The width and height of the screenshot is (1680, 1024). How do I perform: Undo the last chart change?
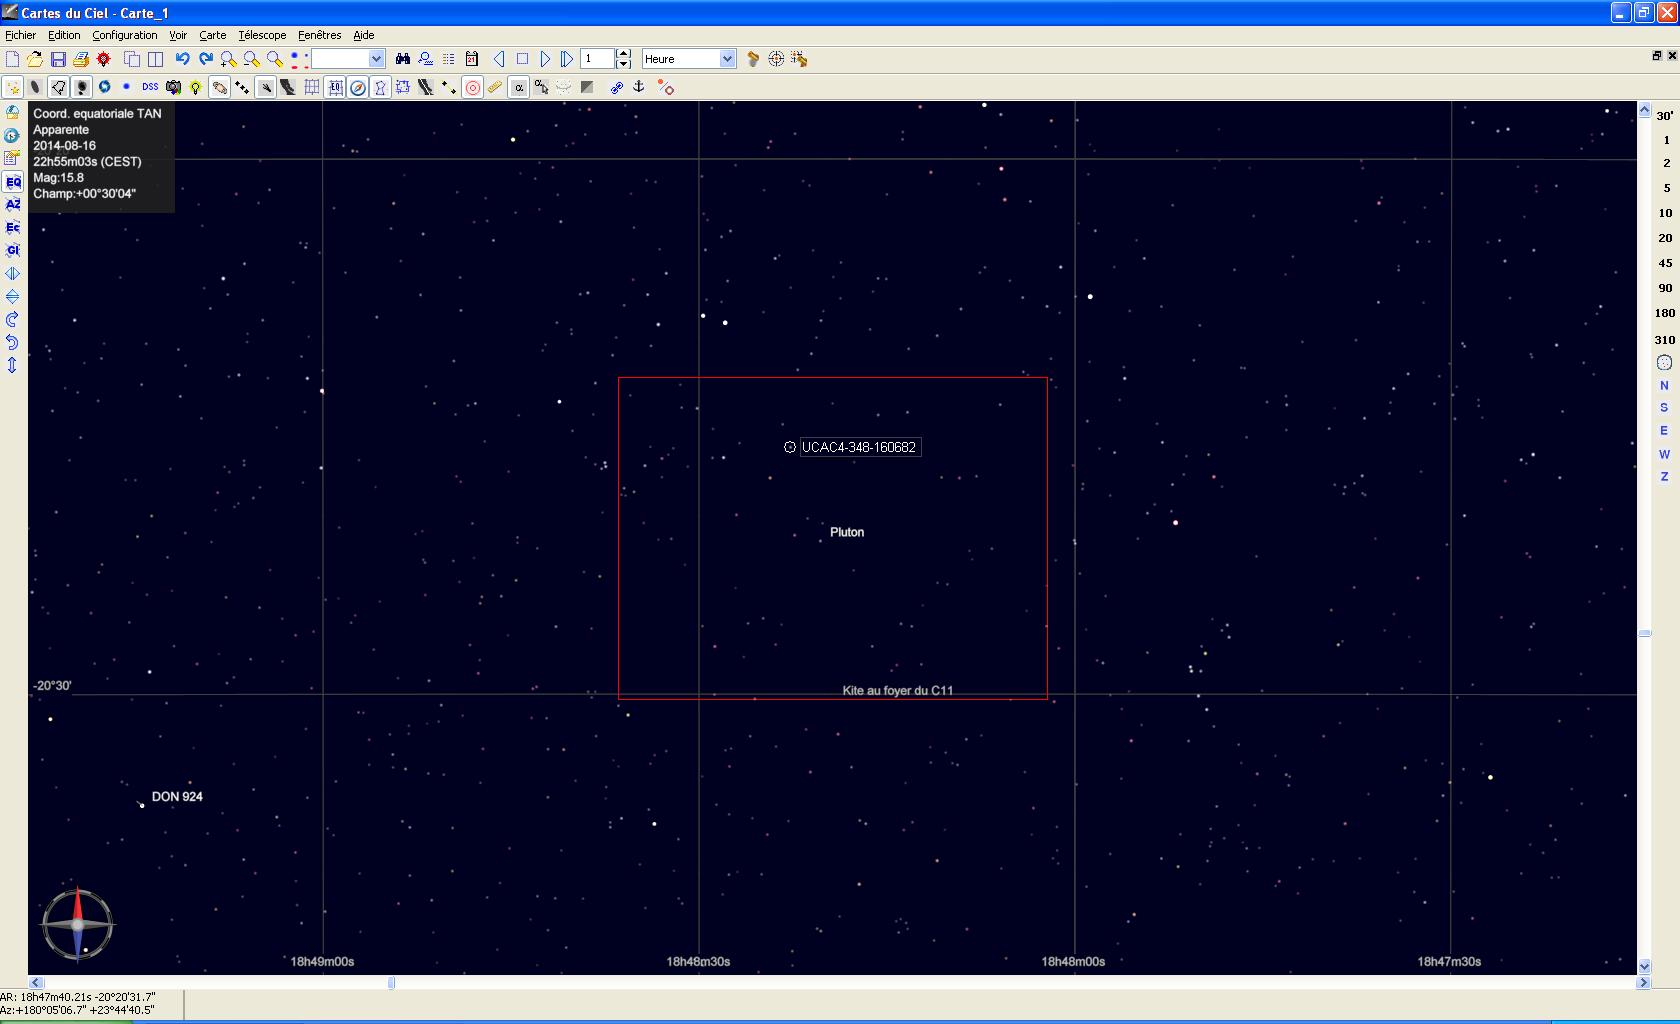coord(182,59)
